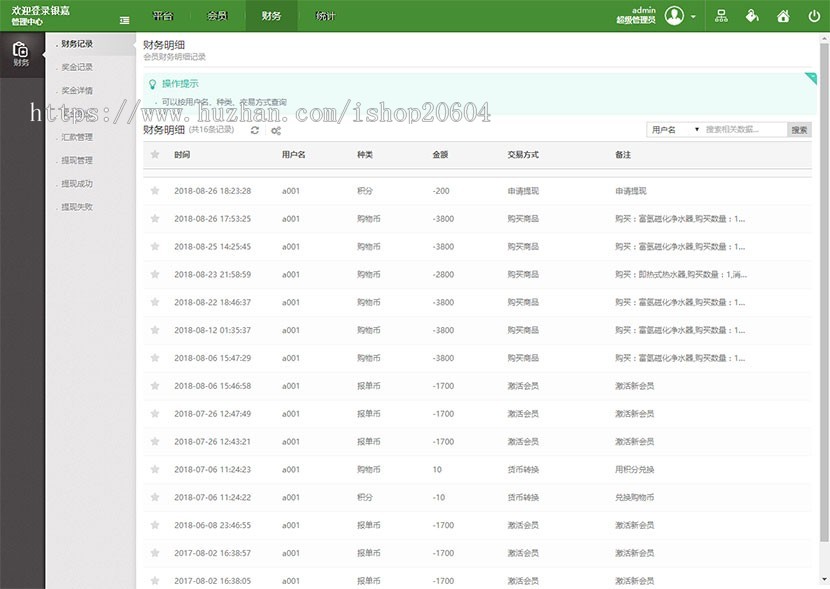Click the refresh icon next to 财务明细
The height and width of the screenshot is (589, 830).
click(x=255, y=129)
